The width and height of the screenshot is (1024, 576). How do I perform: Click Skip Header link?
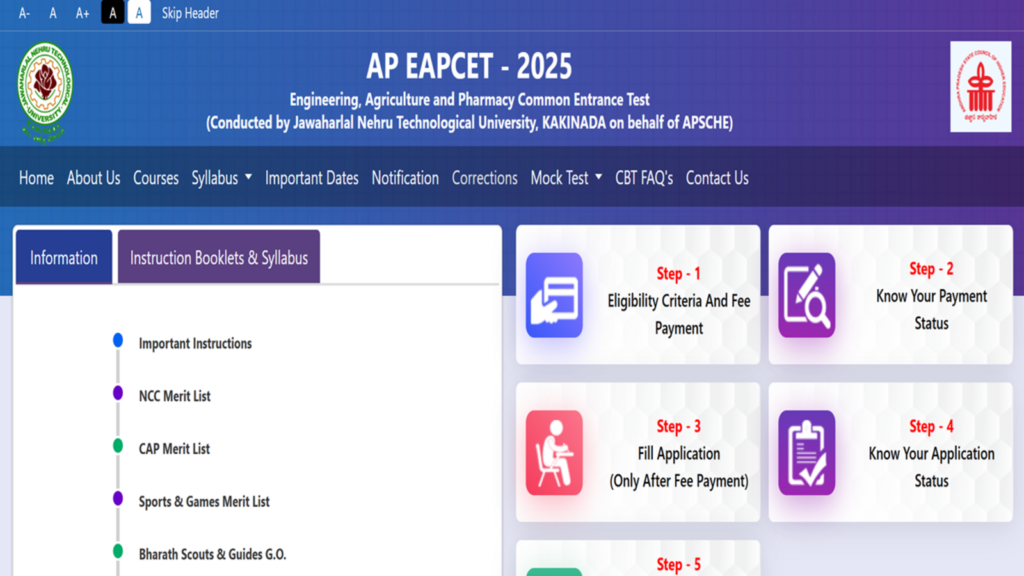(x=190, y=13)
